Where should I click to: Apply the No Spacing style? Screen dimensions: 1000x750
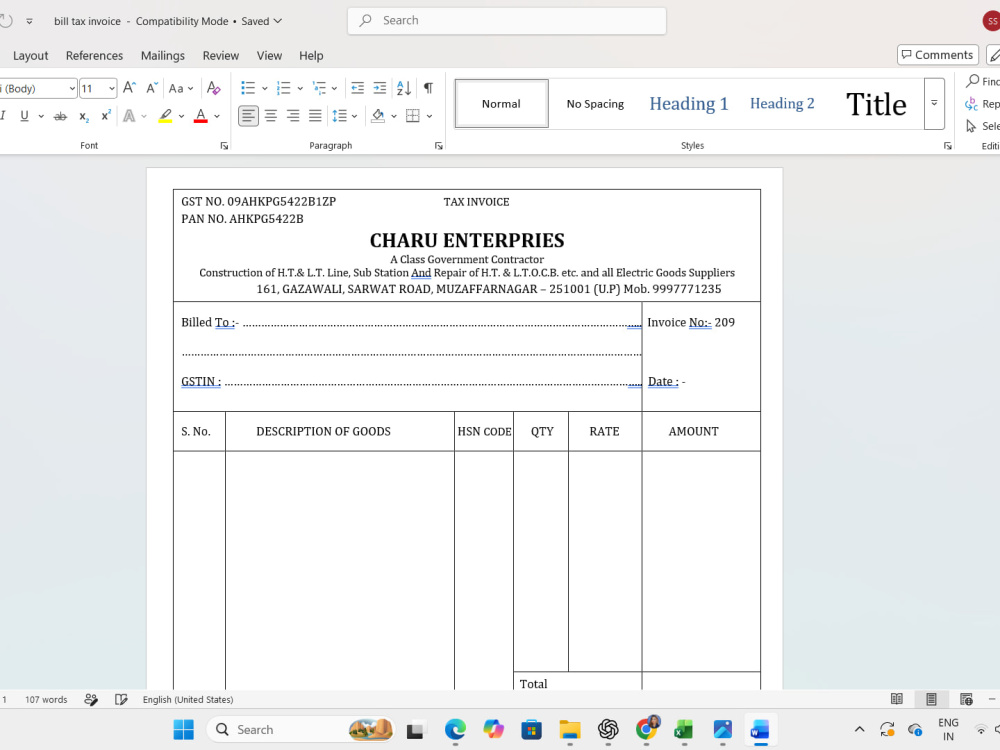pyautogui.click(x=595, y=103)
